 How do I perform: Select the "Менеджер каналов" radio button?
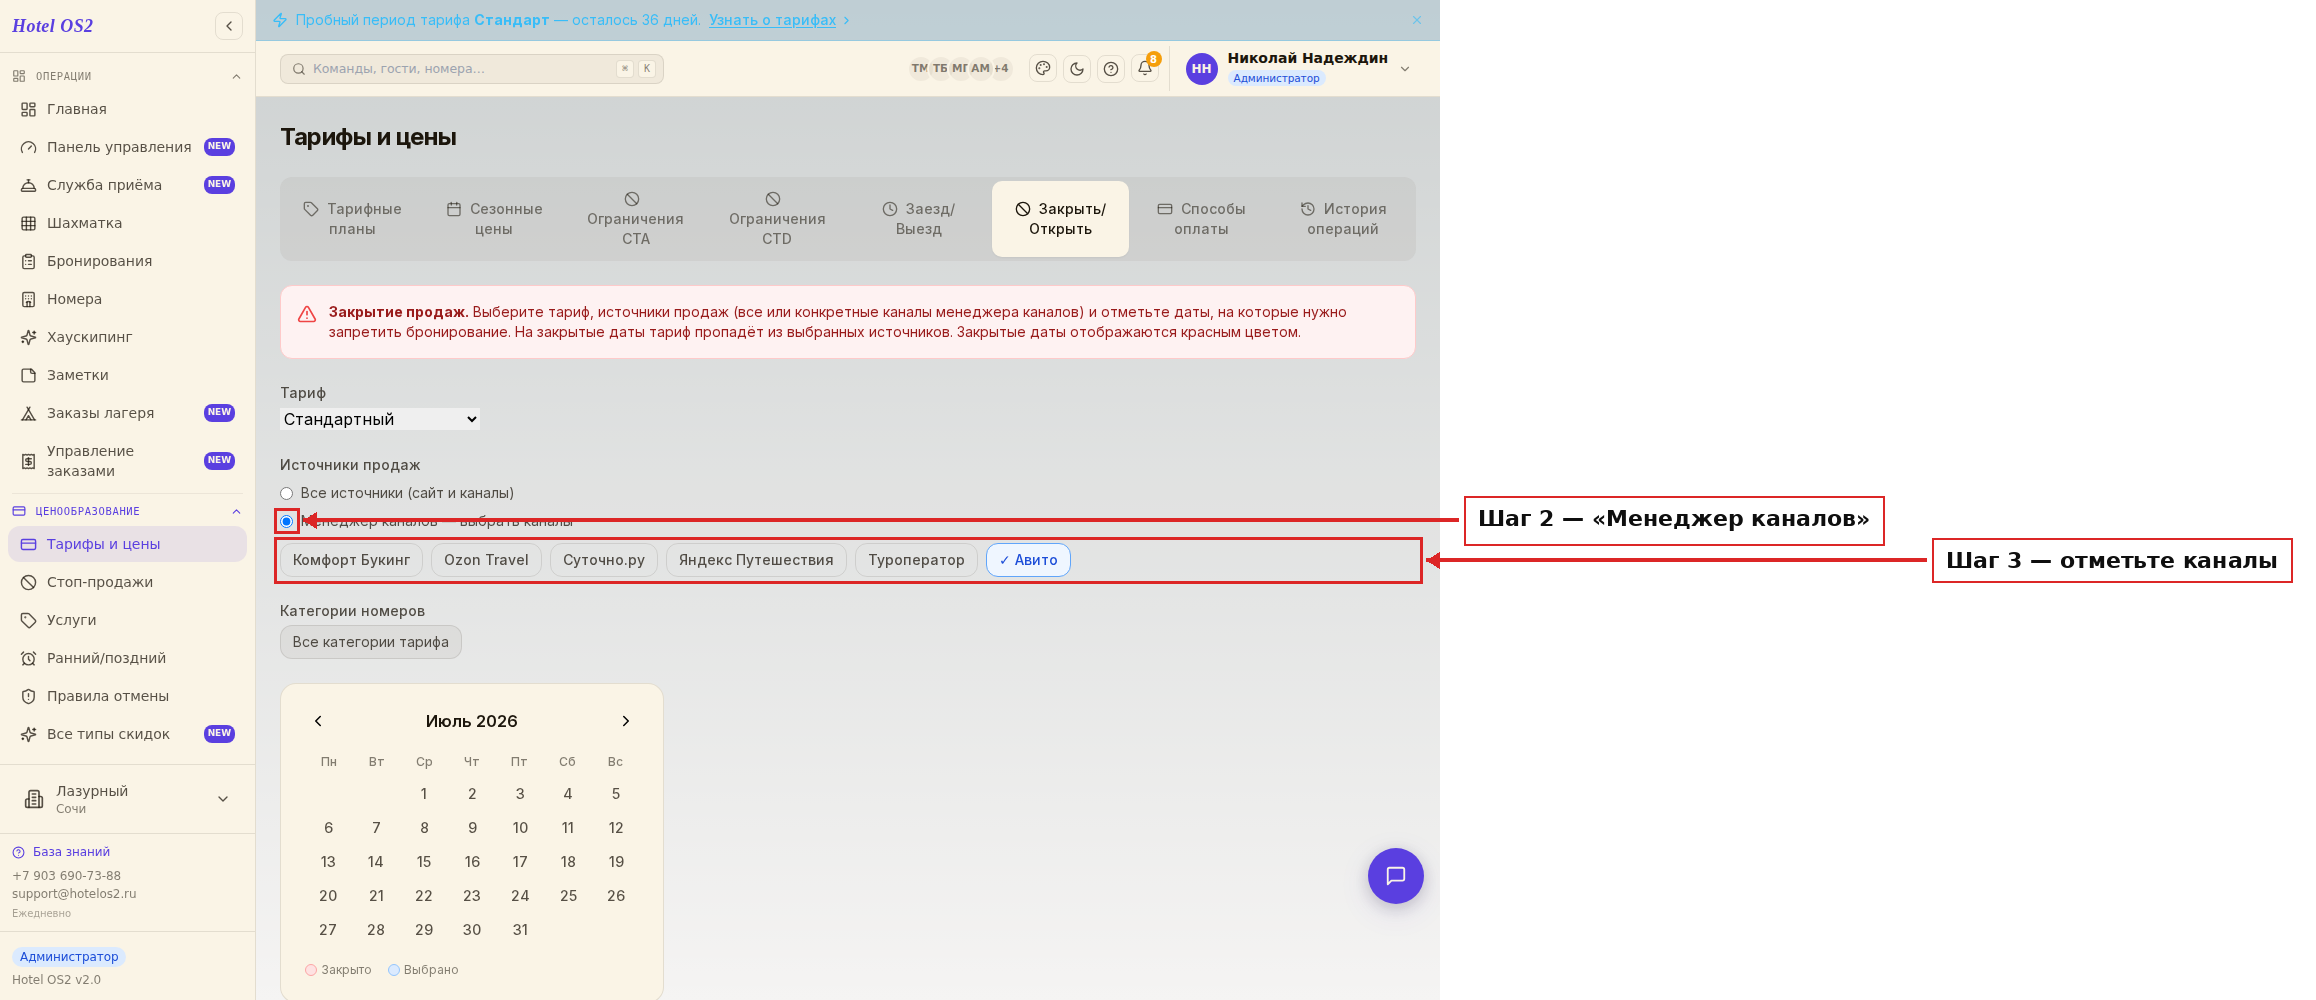pos(287,521)
